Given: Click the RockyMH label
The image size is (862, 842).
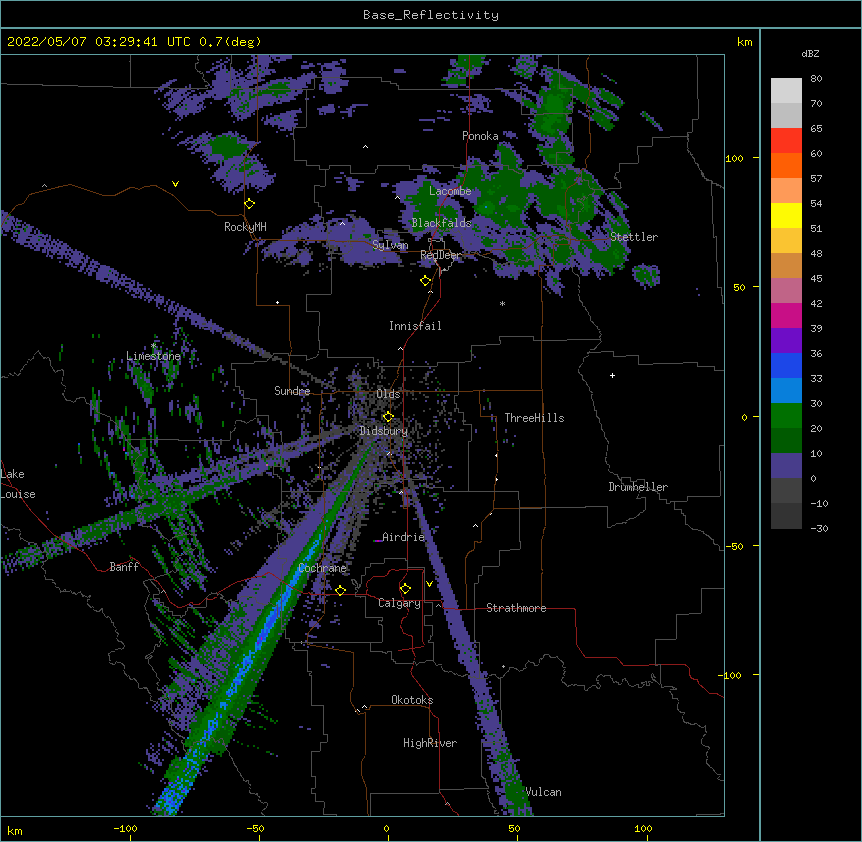Looking at the screenshot, I should coord(245,227).
